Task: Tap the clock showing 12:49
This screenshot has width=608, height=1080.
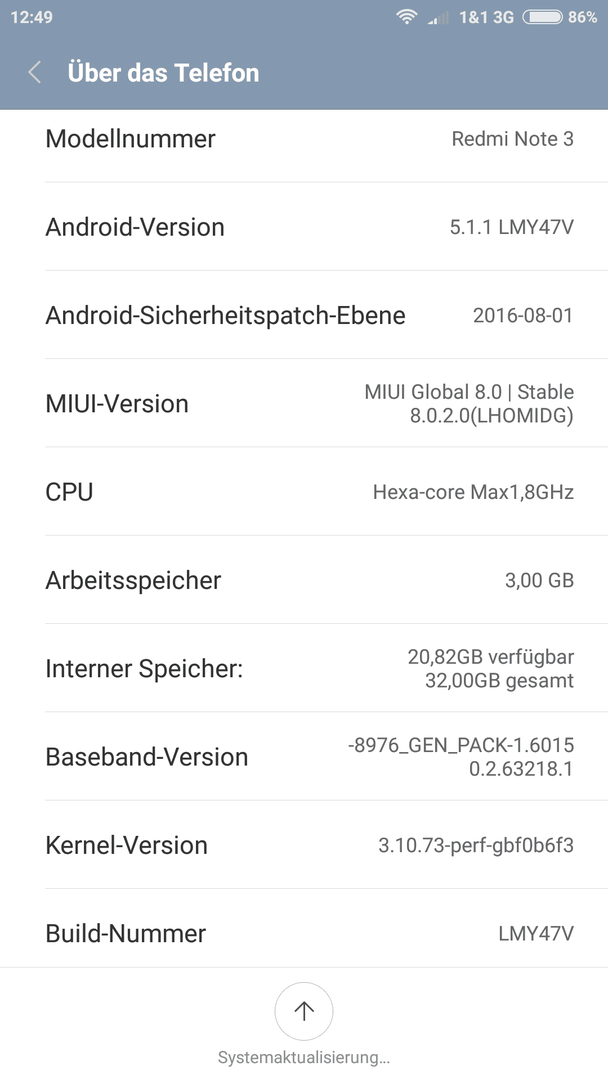Action: click(32, 17)
